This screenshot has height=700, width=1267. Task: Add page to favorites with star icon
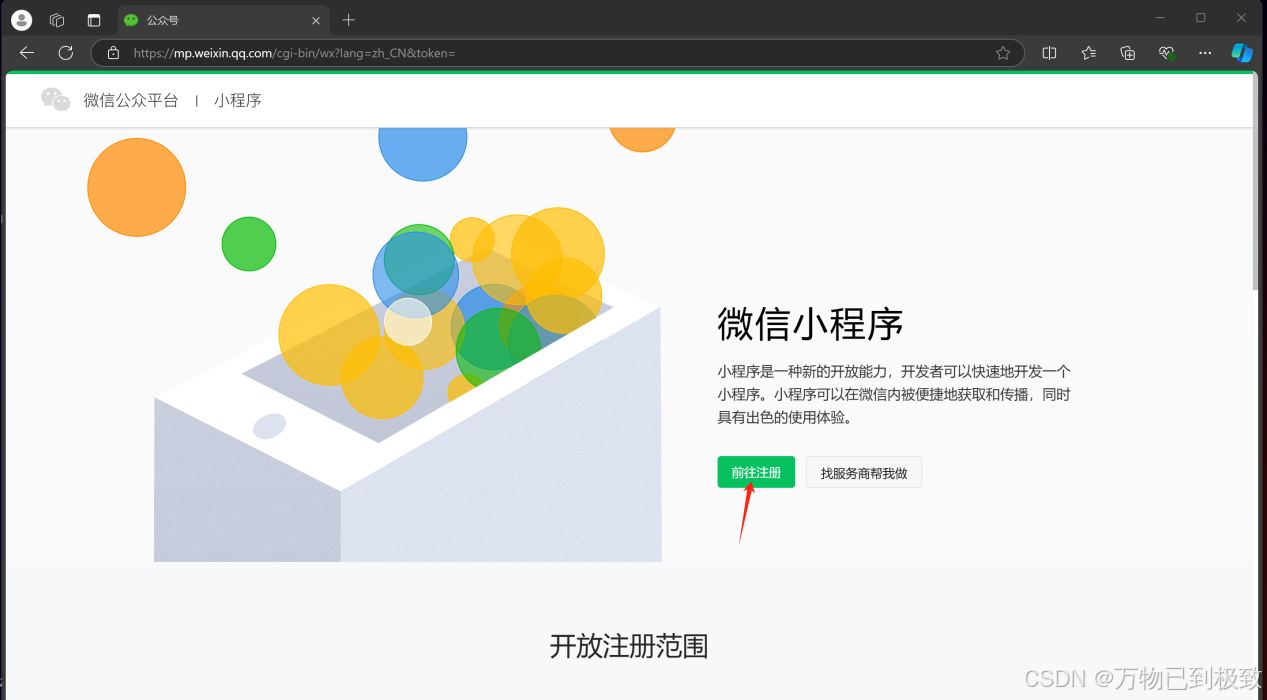1003,53
